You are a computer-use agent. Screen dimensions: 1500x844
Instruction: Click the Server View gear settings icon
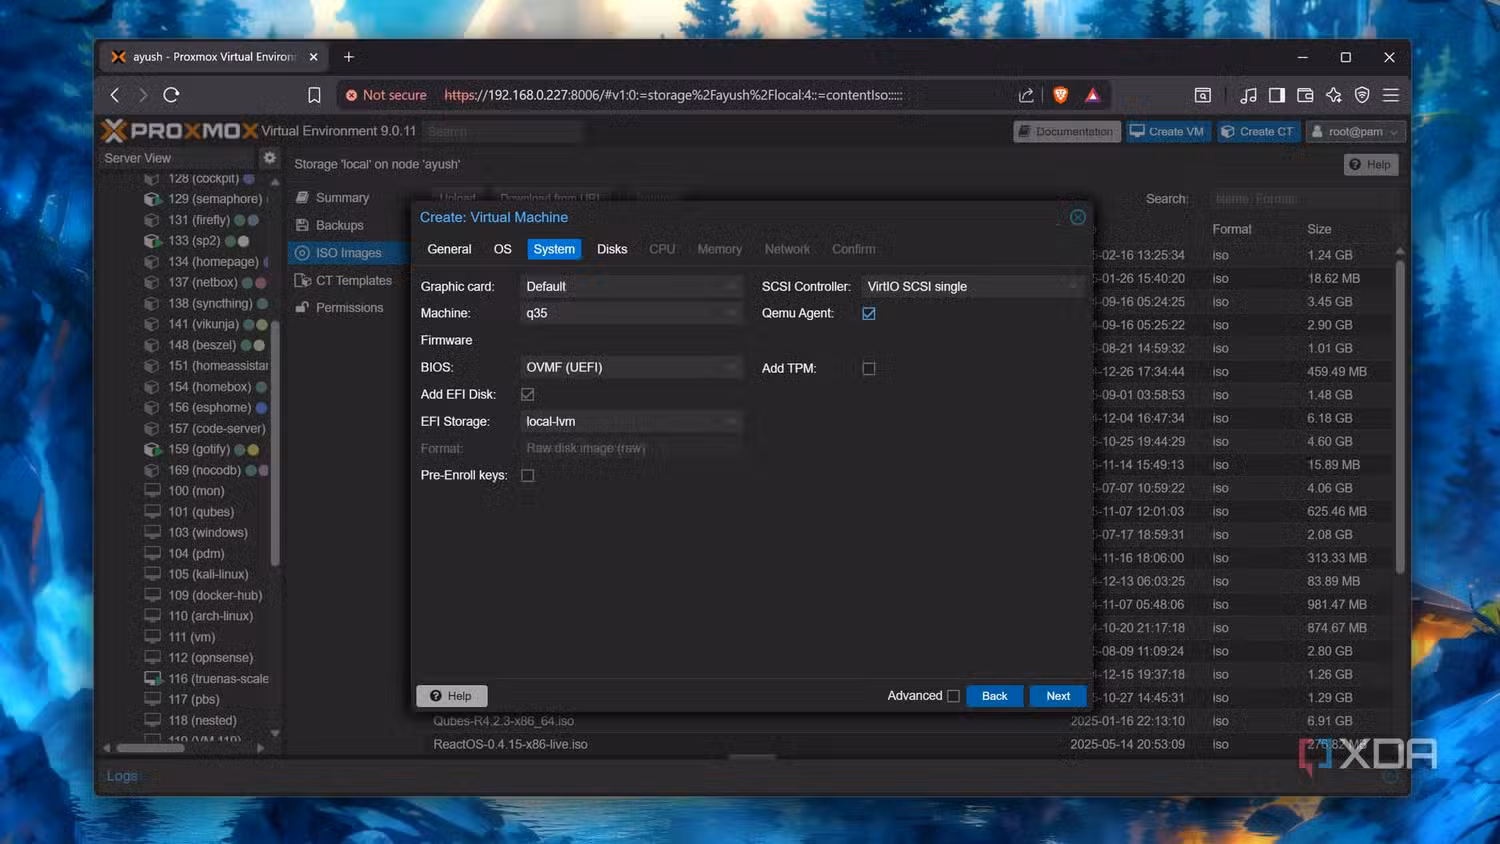(269, 158)
